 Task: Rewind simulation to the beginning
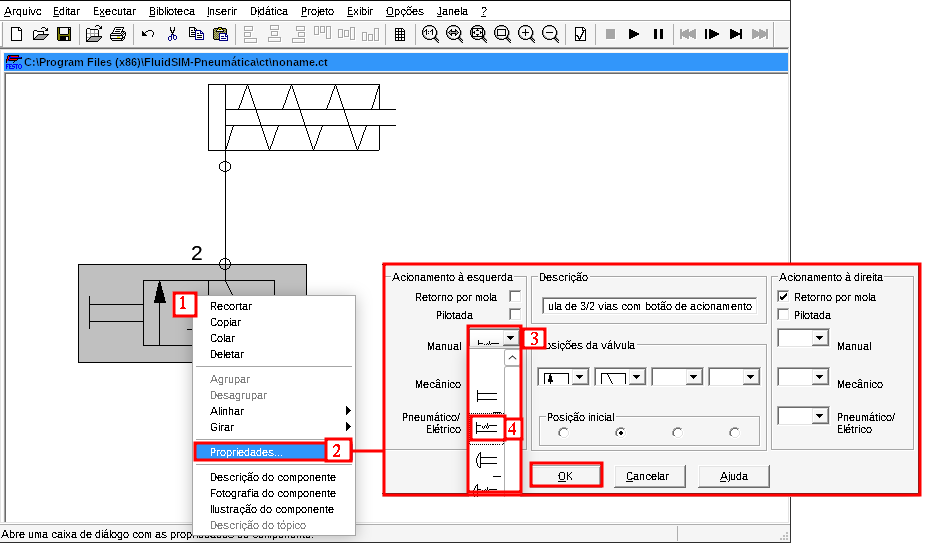coord(688,34)
